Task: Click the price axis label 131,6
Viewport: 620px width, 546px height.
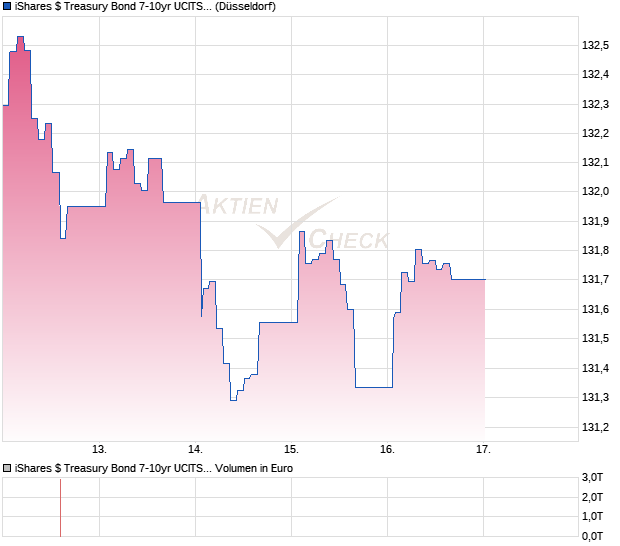Action: pos(595,309)
